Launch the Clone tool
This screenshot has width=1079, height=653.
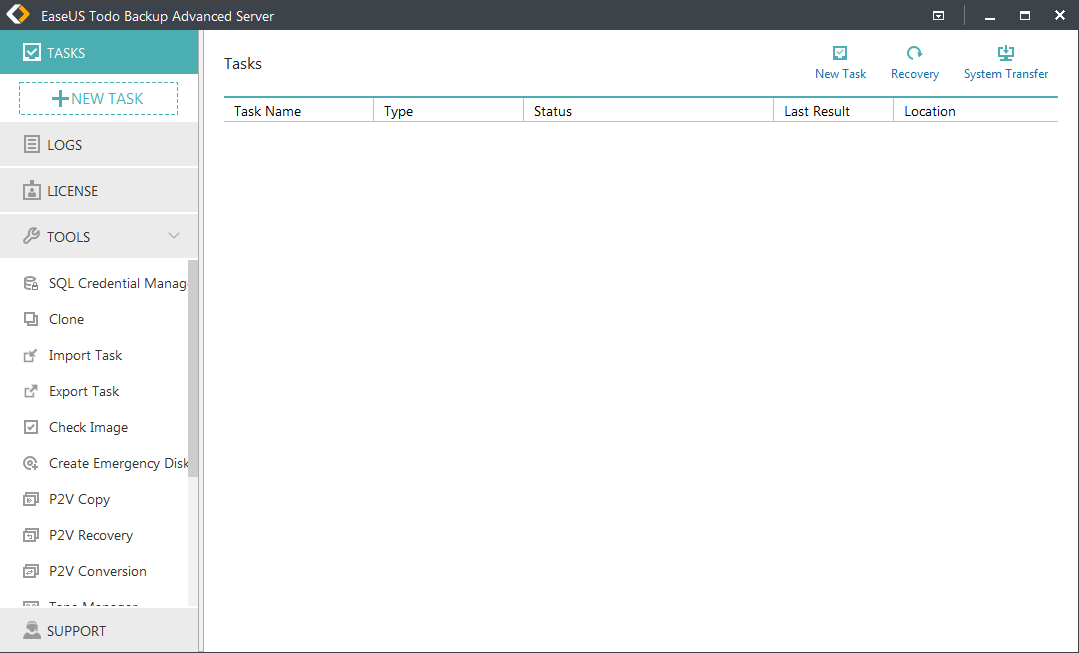coord(66,319)
